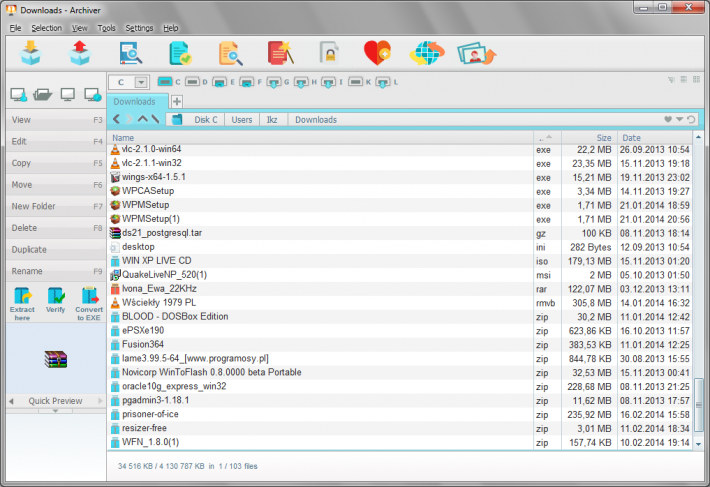The image size is (710, 487).
Task: Click the refresh icon in path bar
Action: (691, 119)
